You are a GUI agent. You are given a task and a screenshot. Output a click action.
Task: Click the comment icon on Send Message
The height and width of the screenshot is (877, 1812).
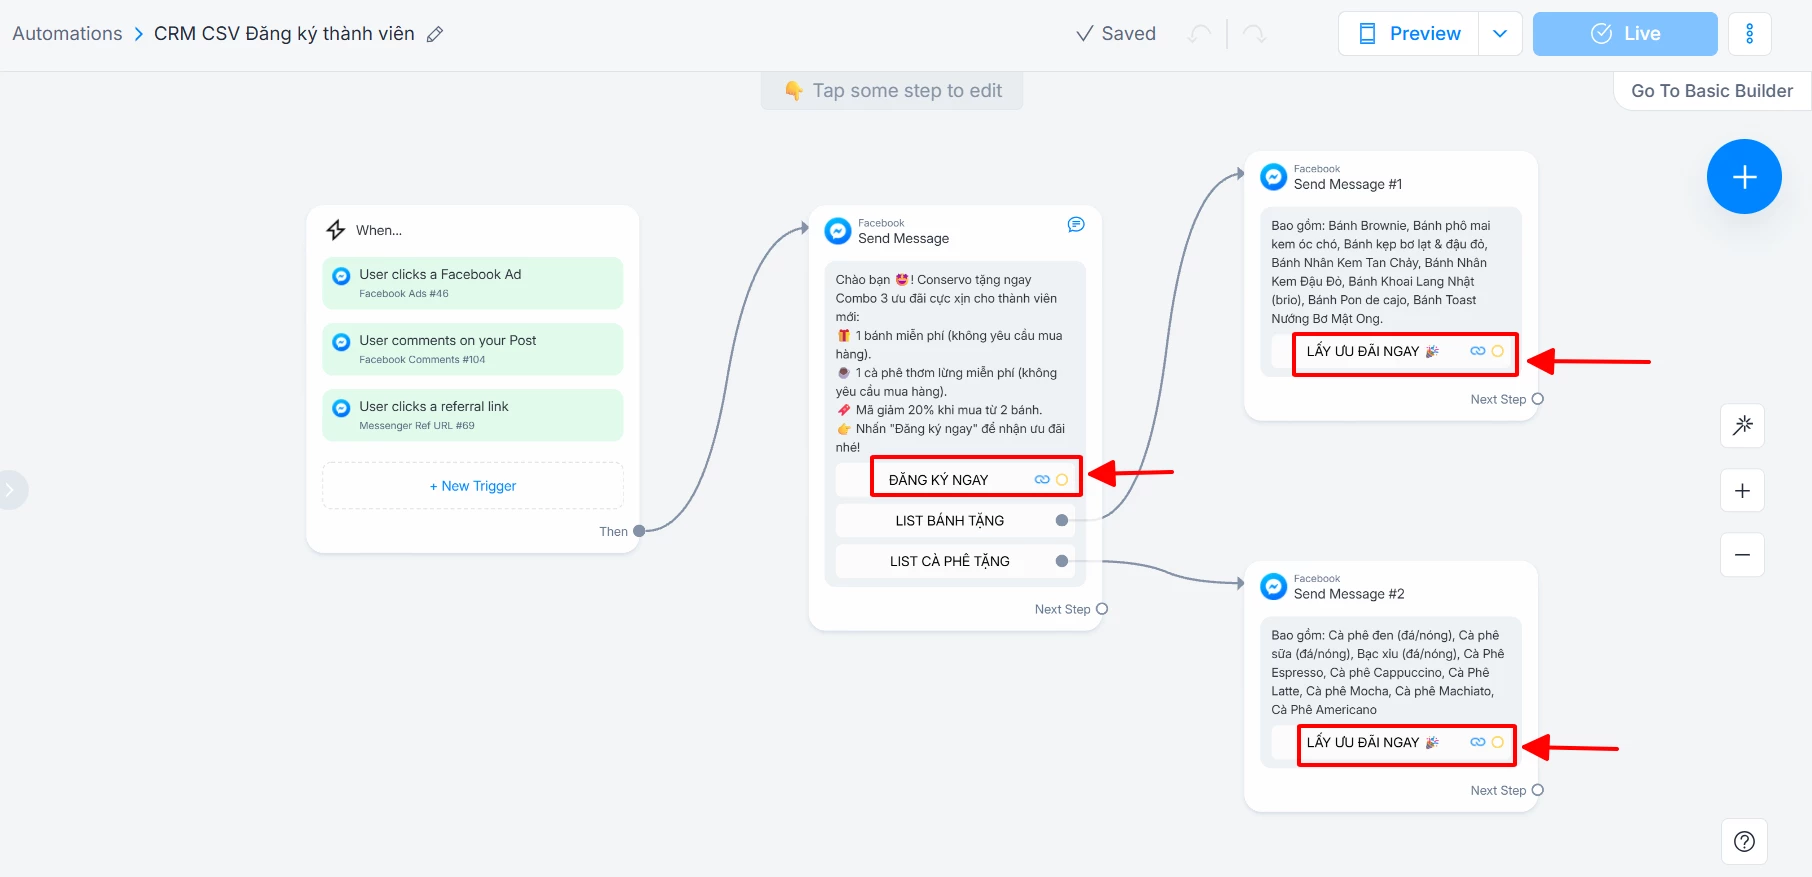pyautogui.click(x=1076, y=225)
